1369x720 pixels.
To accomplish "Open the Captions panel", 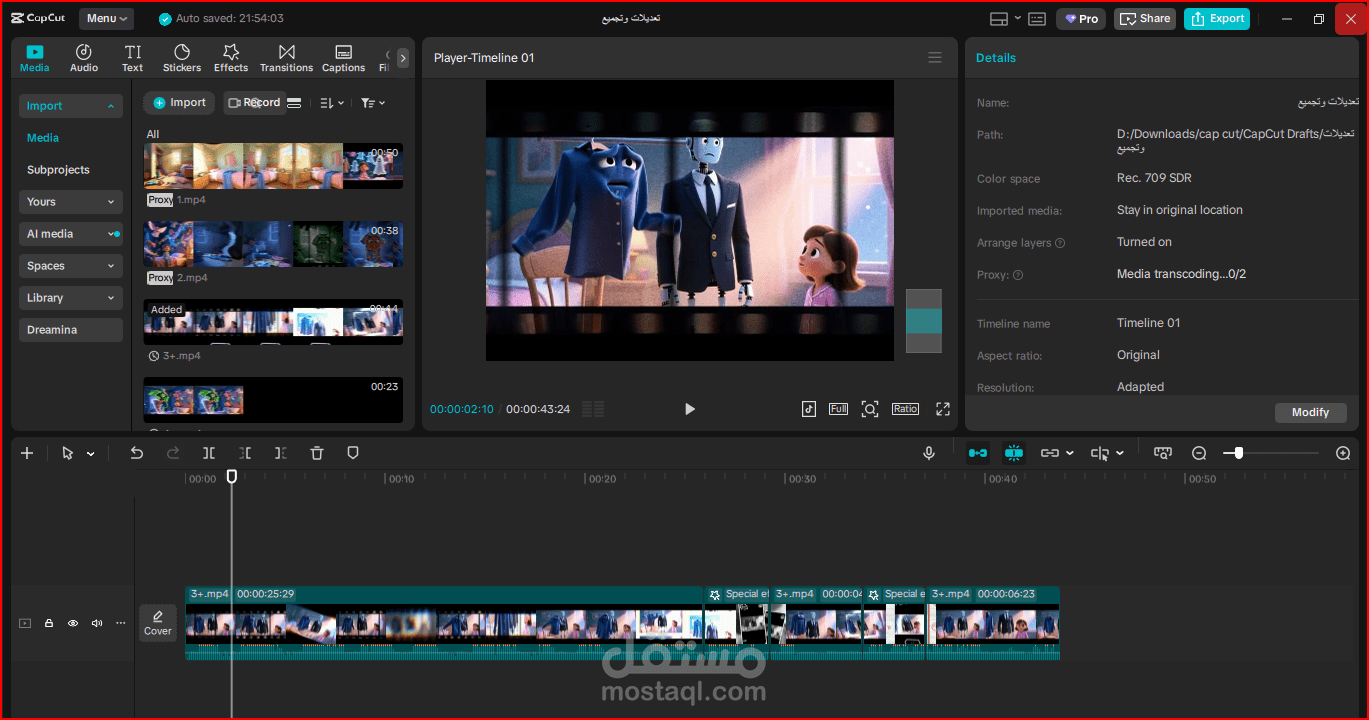I will (x=344, y=58).
